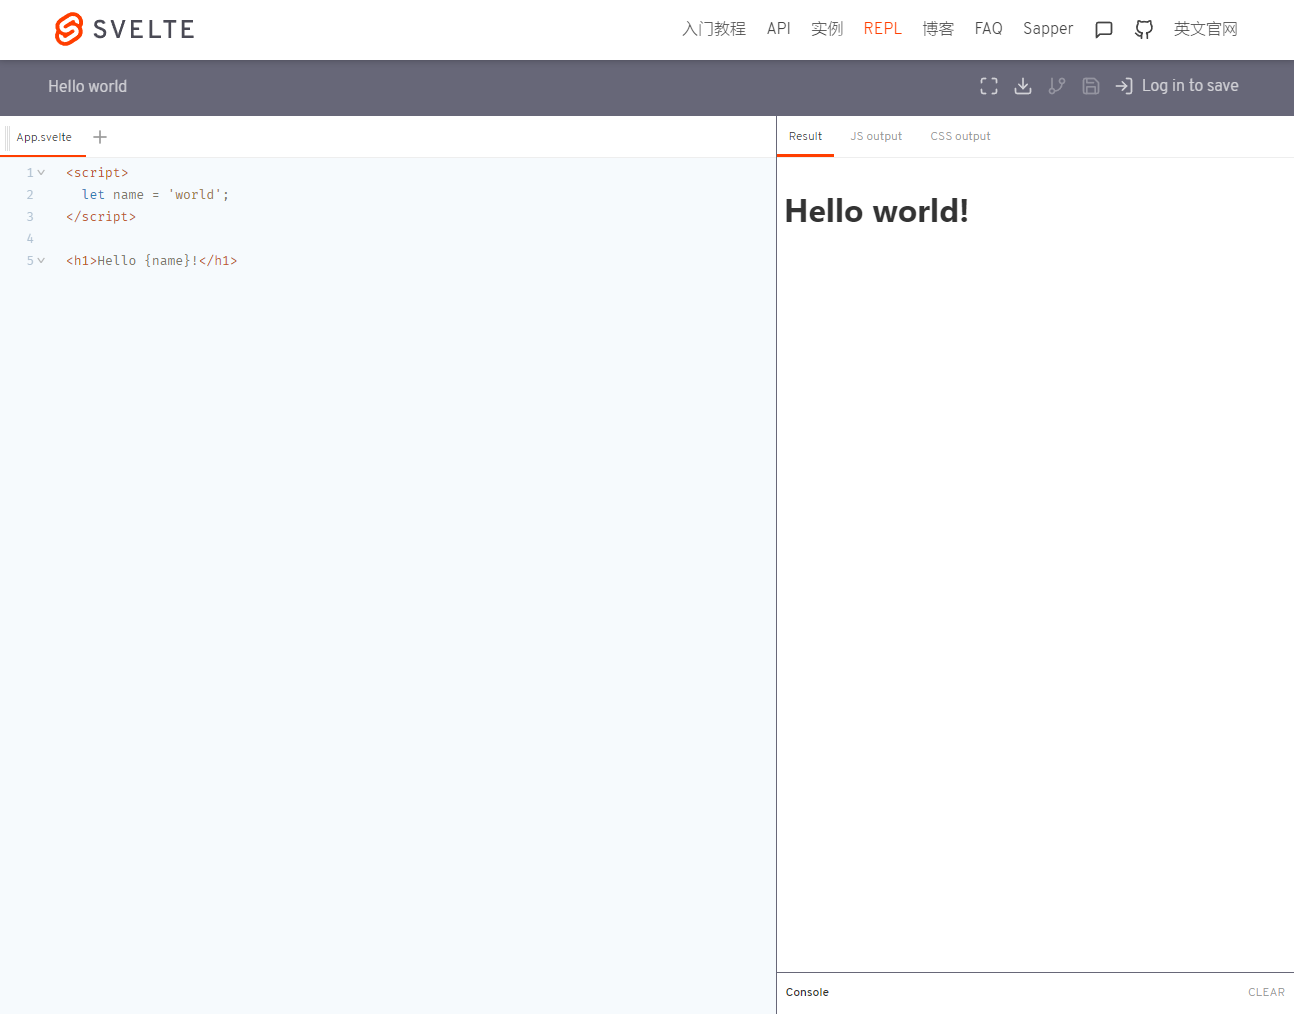The width and height of the screenshot is (1294, 1014).
Task: Click the h1 Hello {name} code line
Action: (x=152, y=261)
